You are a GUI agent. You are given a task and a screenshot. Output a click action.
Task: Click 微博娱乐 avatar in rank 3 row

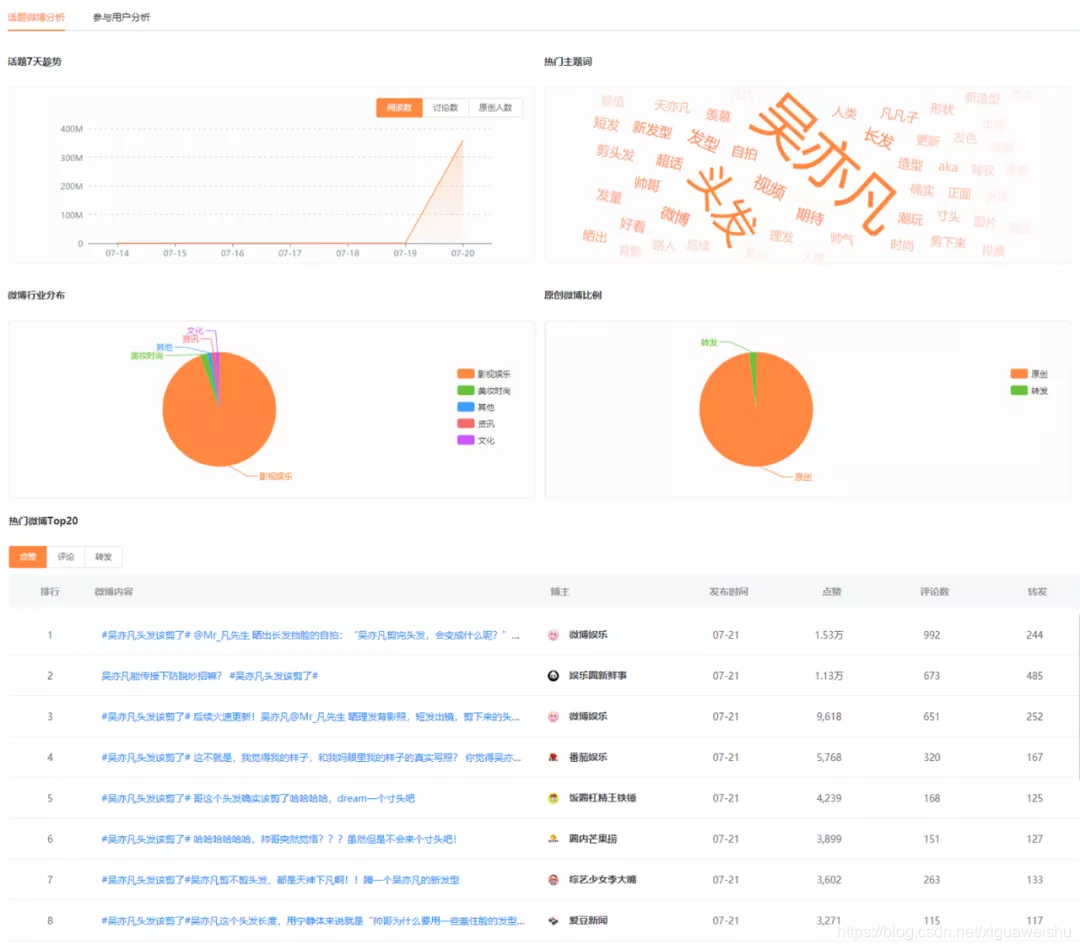[553, 716]
